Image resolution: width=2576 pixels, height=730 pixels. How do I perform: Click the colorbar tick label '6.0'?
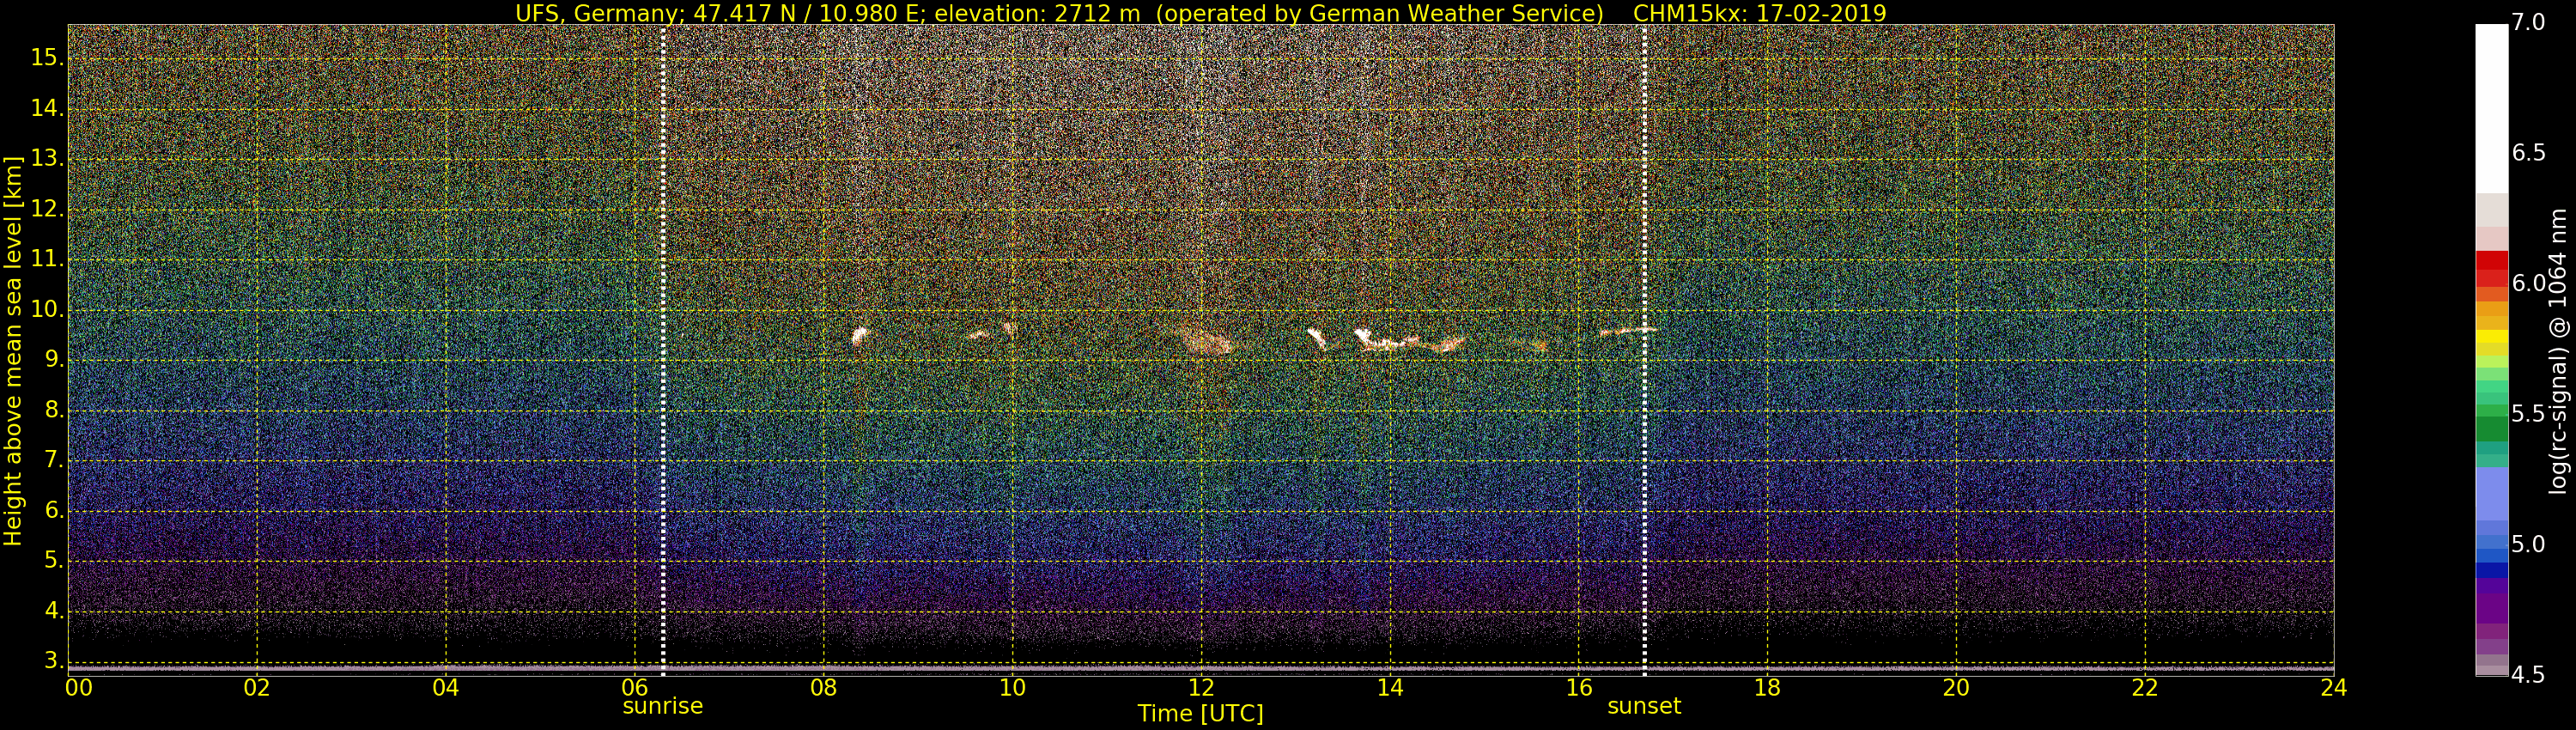click(2529, 284)
